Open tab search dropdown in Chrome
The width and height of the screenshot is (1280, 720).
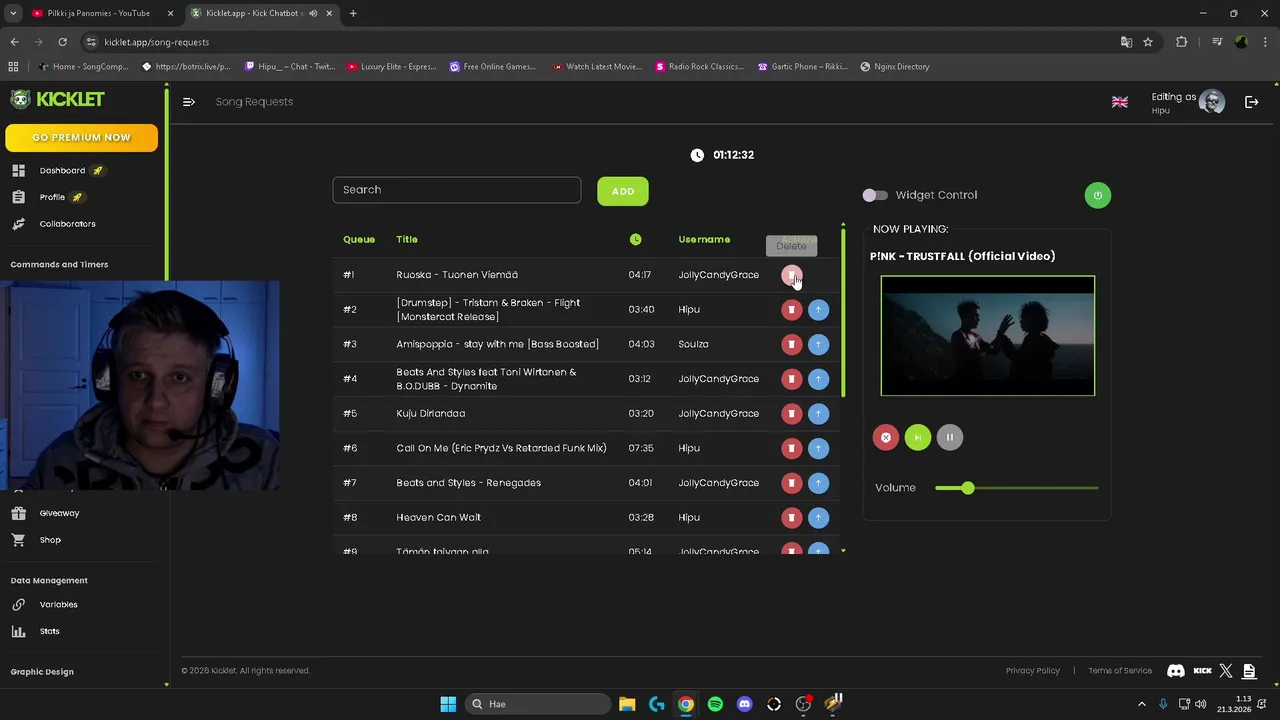(x=13, y=13)
